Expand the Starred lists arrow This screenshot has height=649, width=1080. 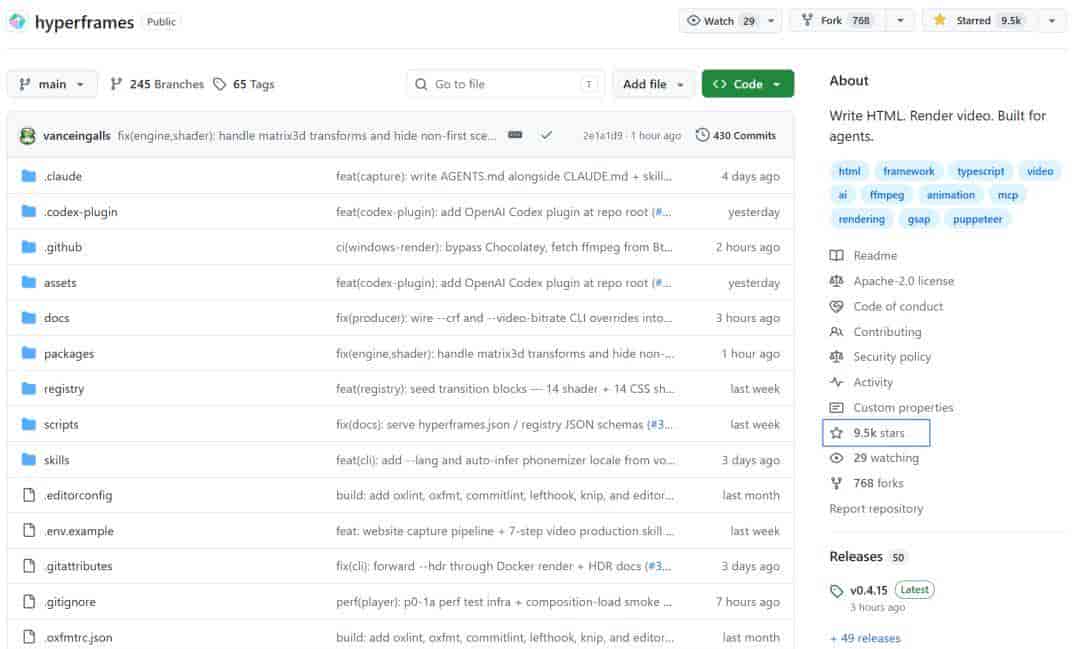click(x=1052, y=21)
